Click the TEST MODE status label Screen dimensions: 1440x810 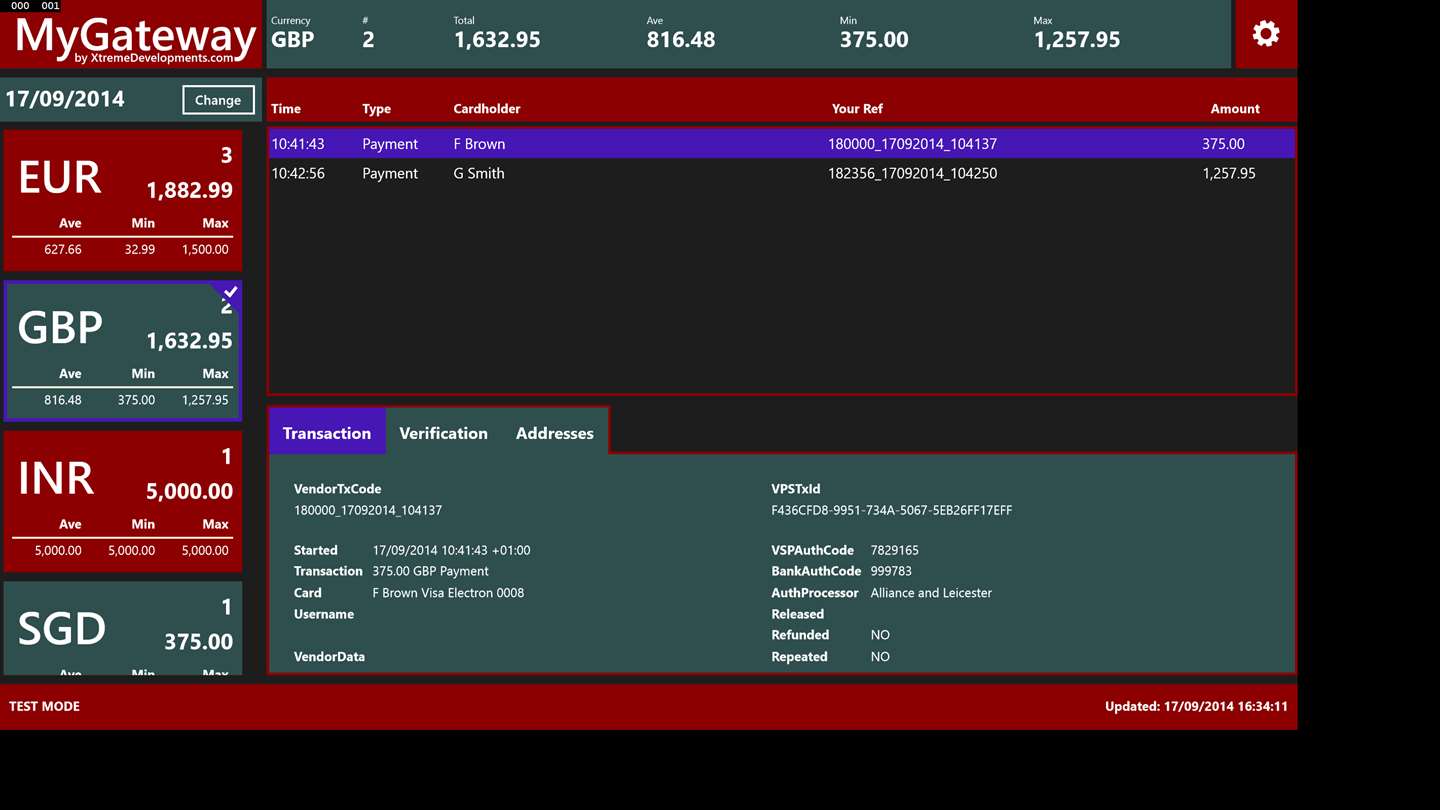click(x=45, y=706)
